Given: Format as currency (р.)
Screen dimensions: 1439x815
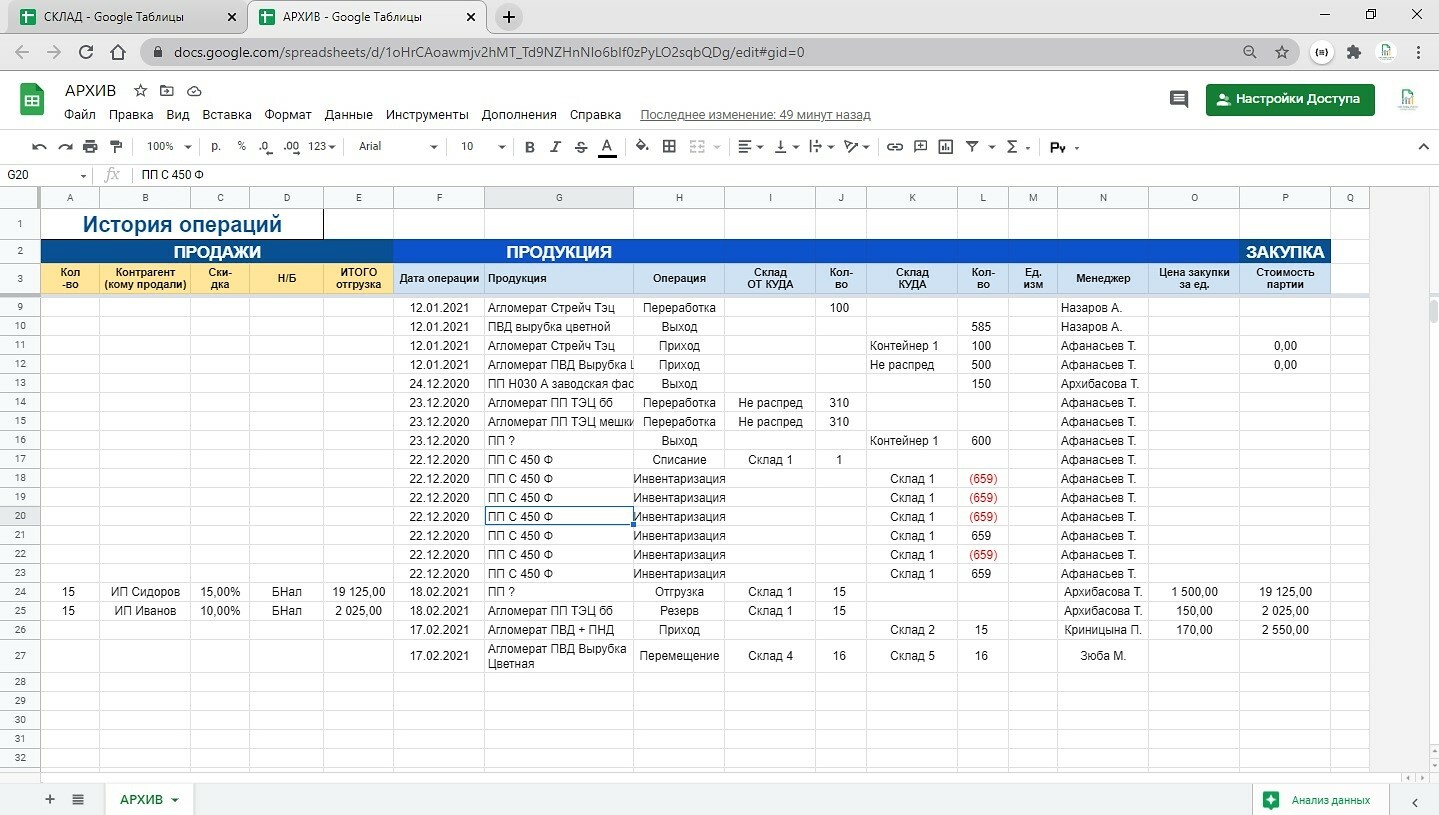Looking at the screenshot, I should pos(216,147).
